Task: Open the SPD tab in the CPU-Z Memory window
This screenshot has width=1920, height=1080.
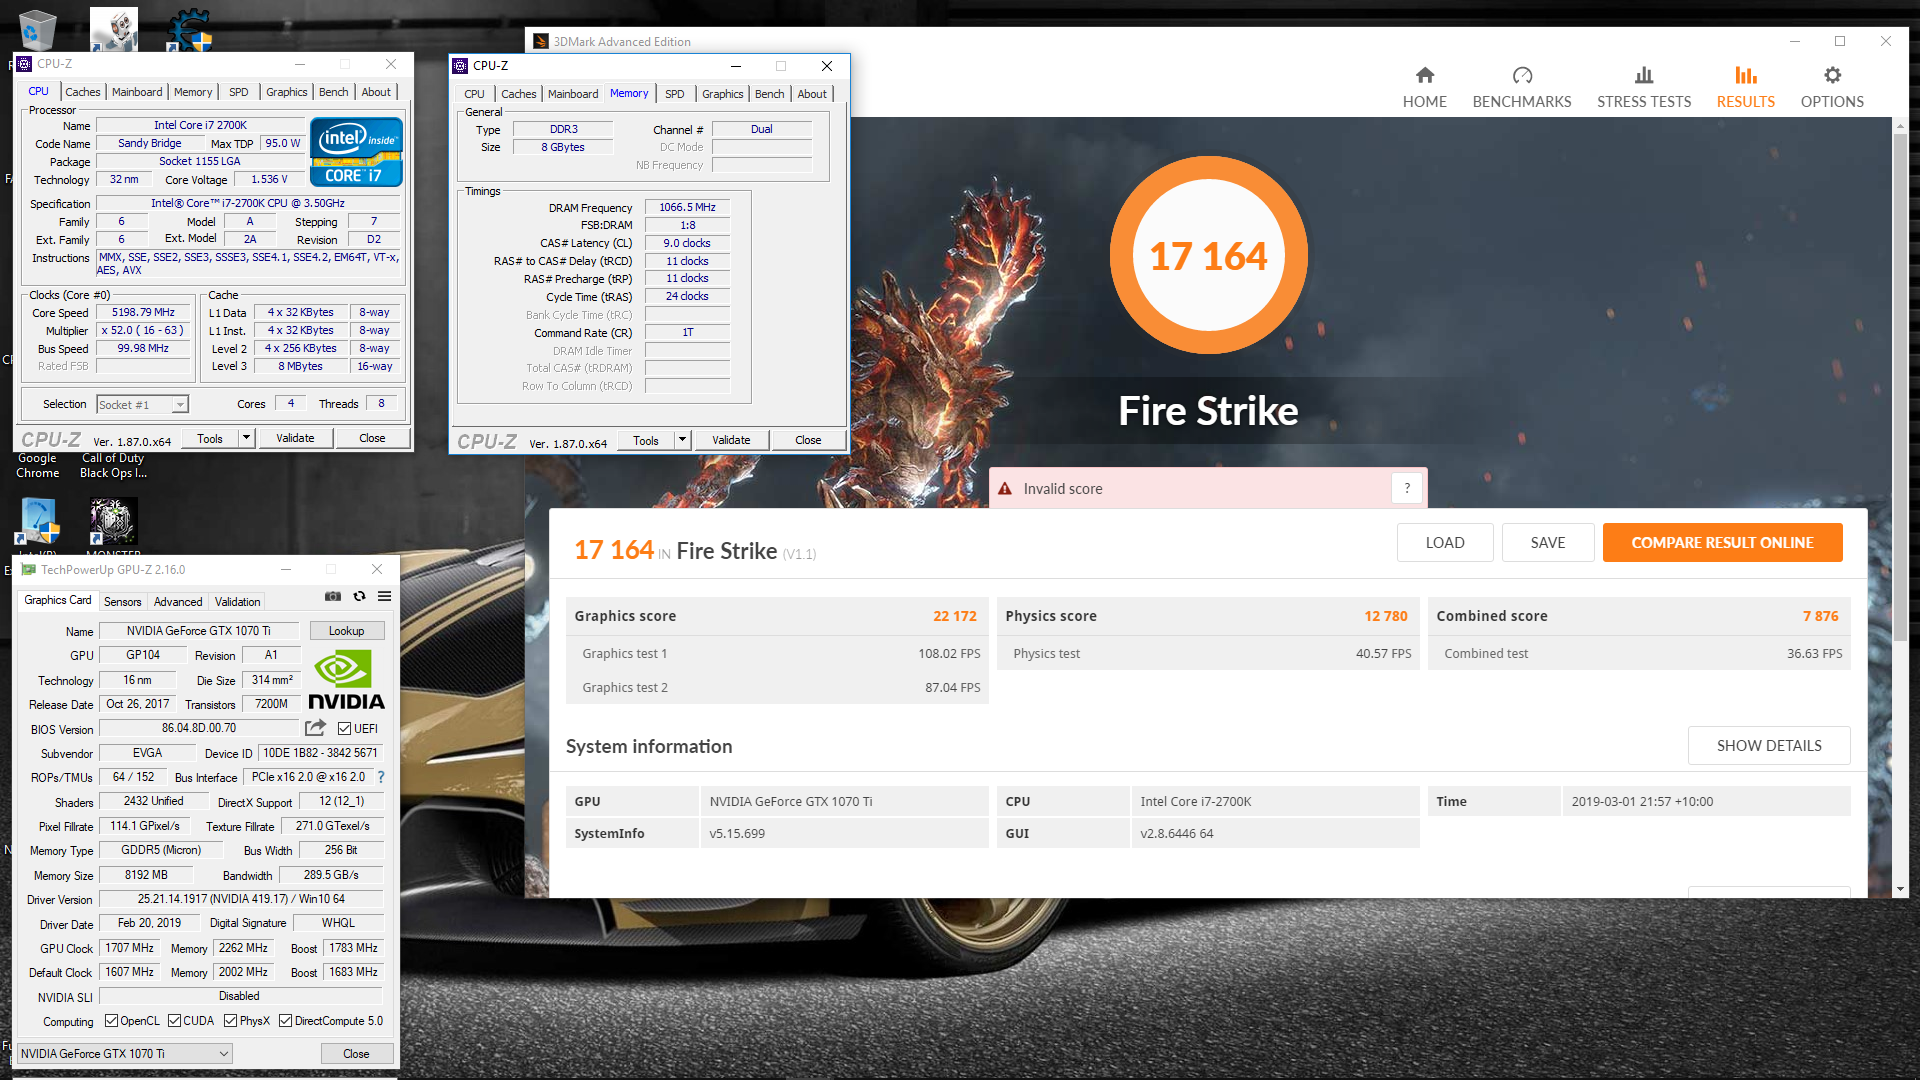Action: point(675,94)
